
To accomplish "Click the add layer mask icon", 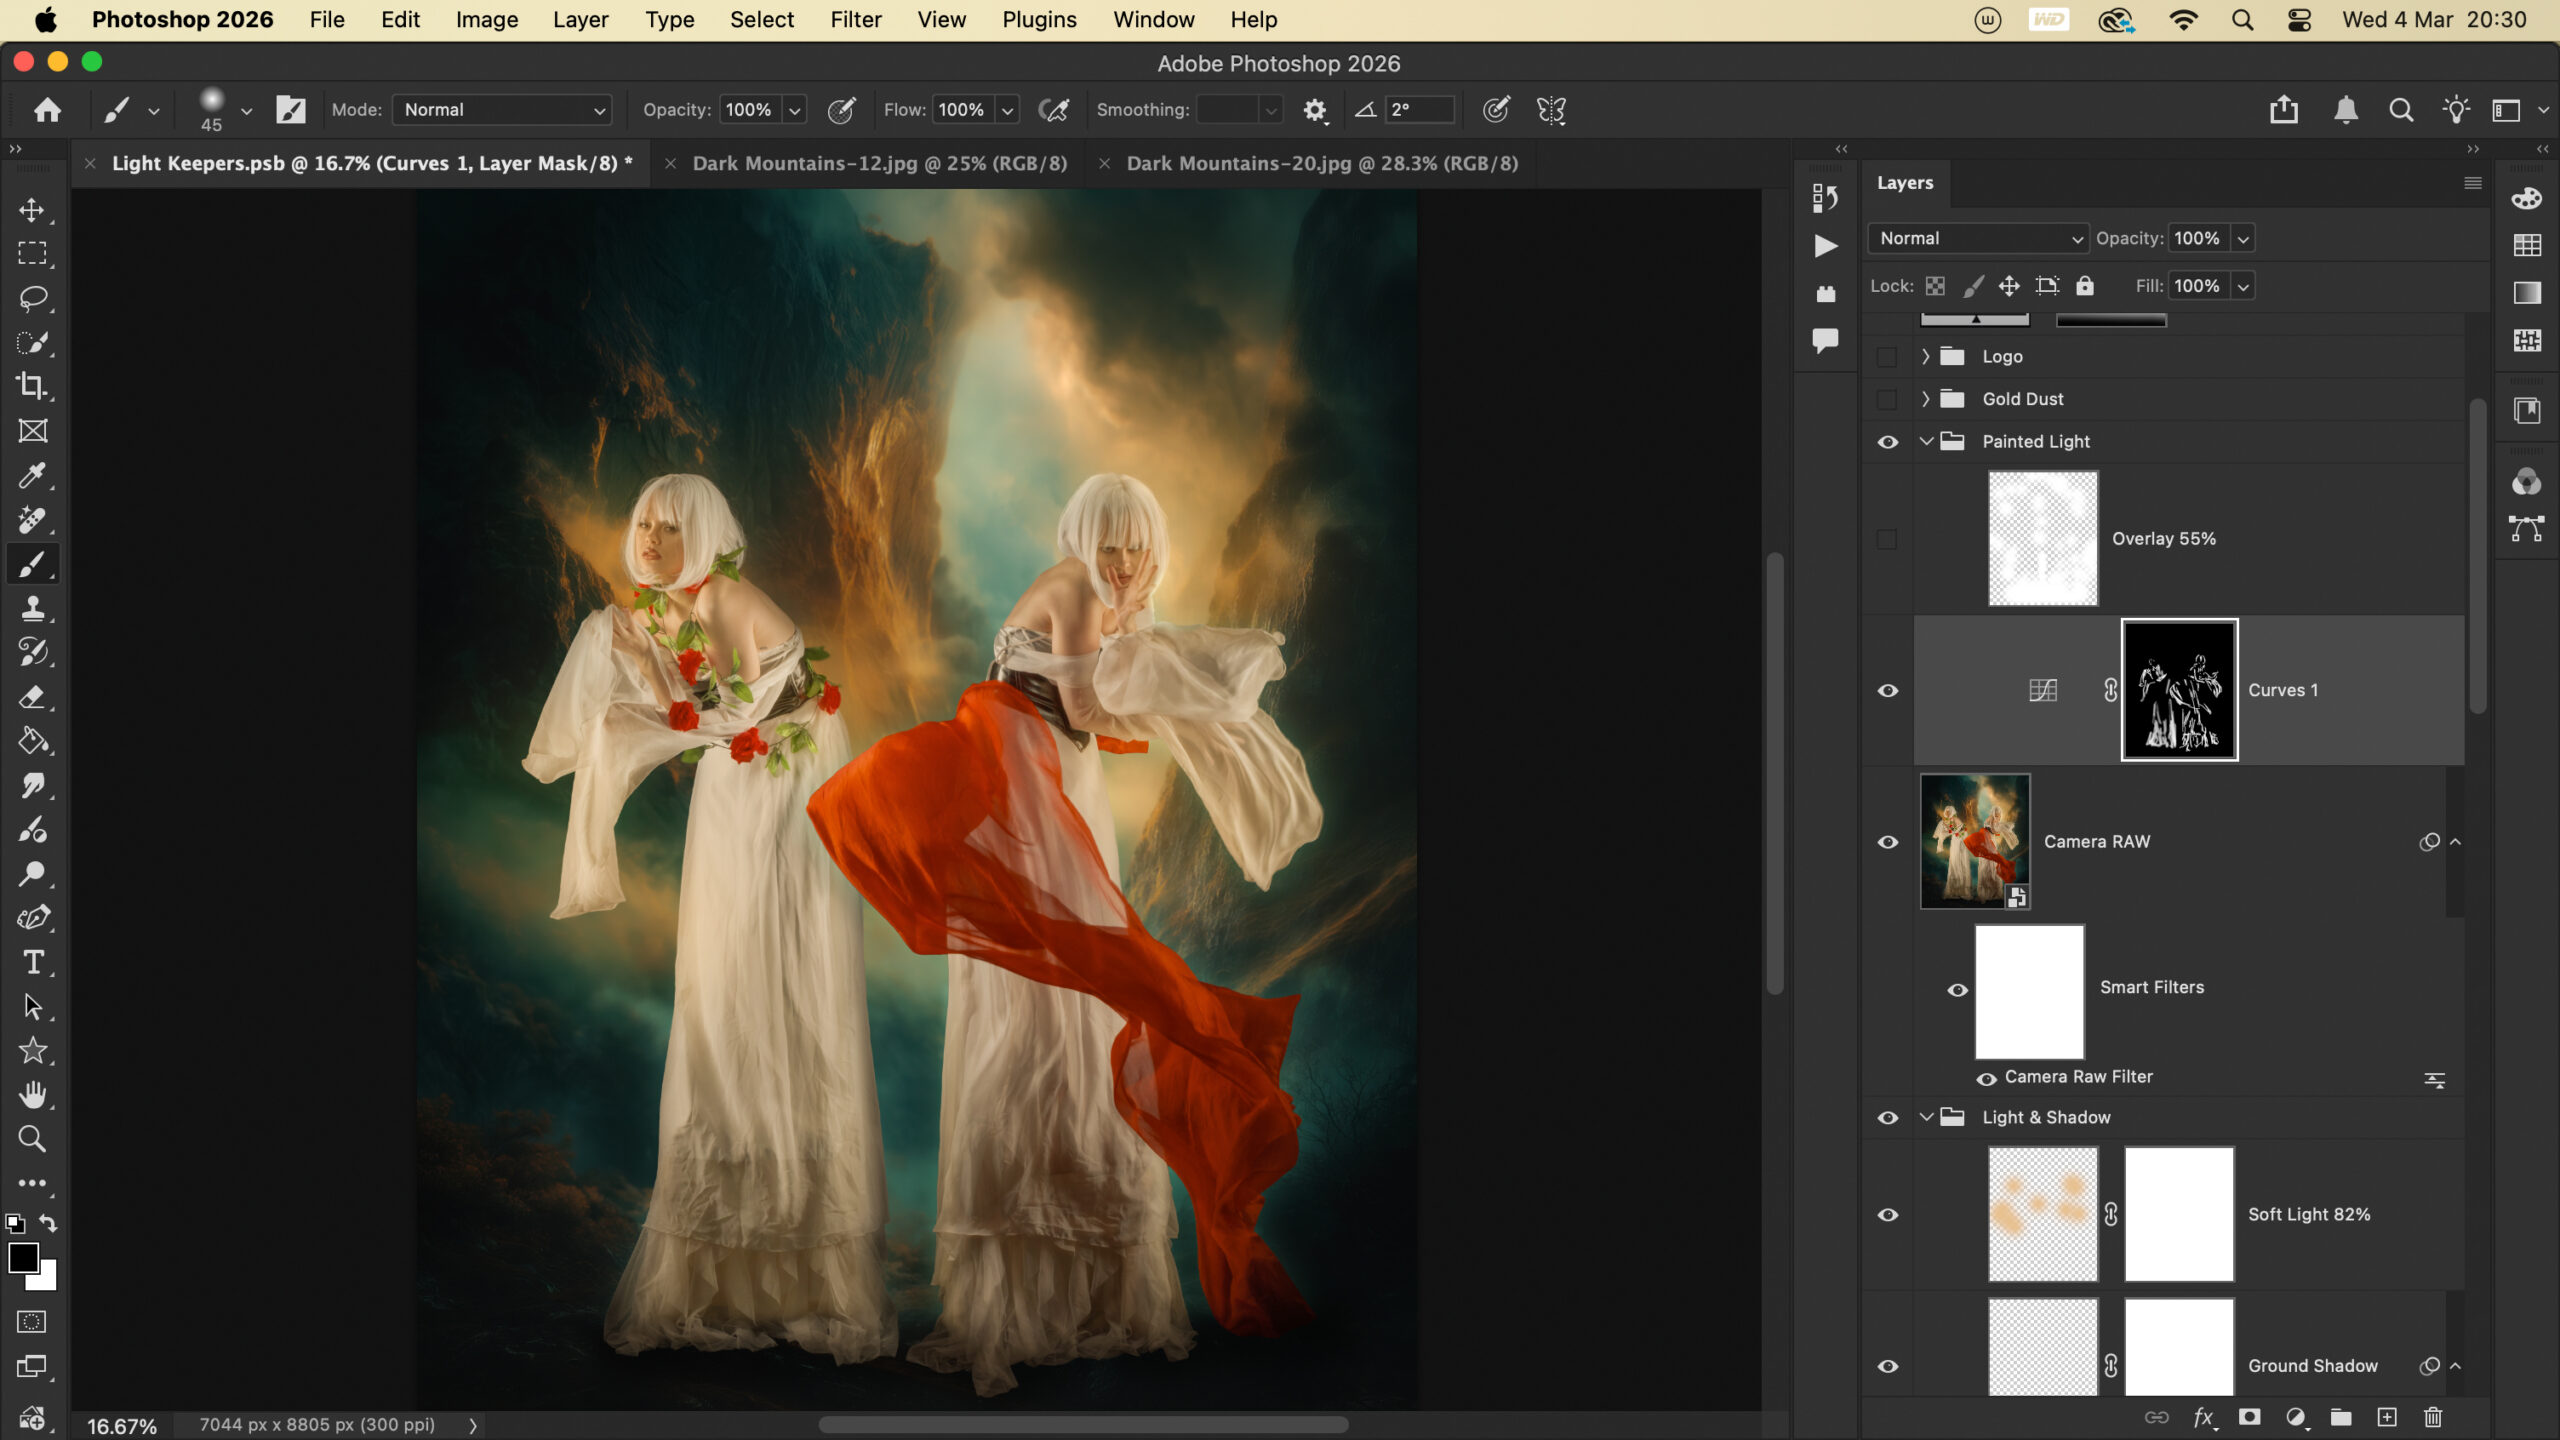I will coord(2249,1417).
